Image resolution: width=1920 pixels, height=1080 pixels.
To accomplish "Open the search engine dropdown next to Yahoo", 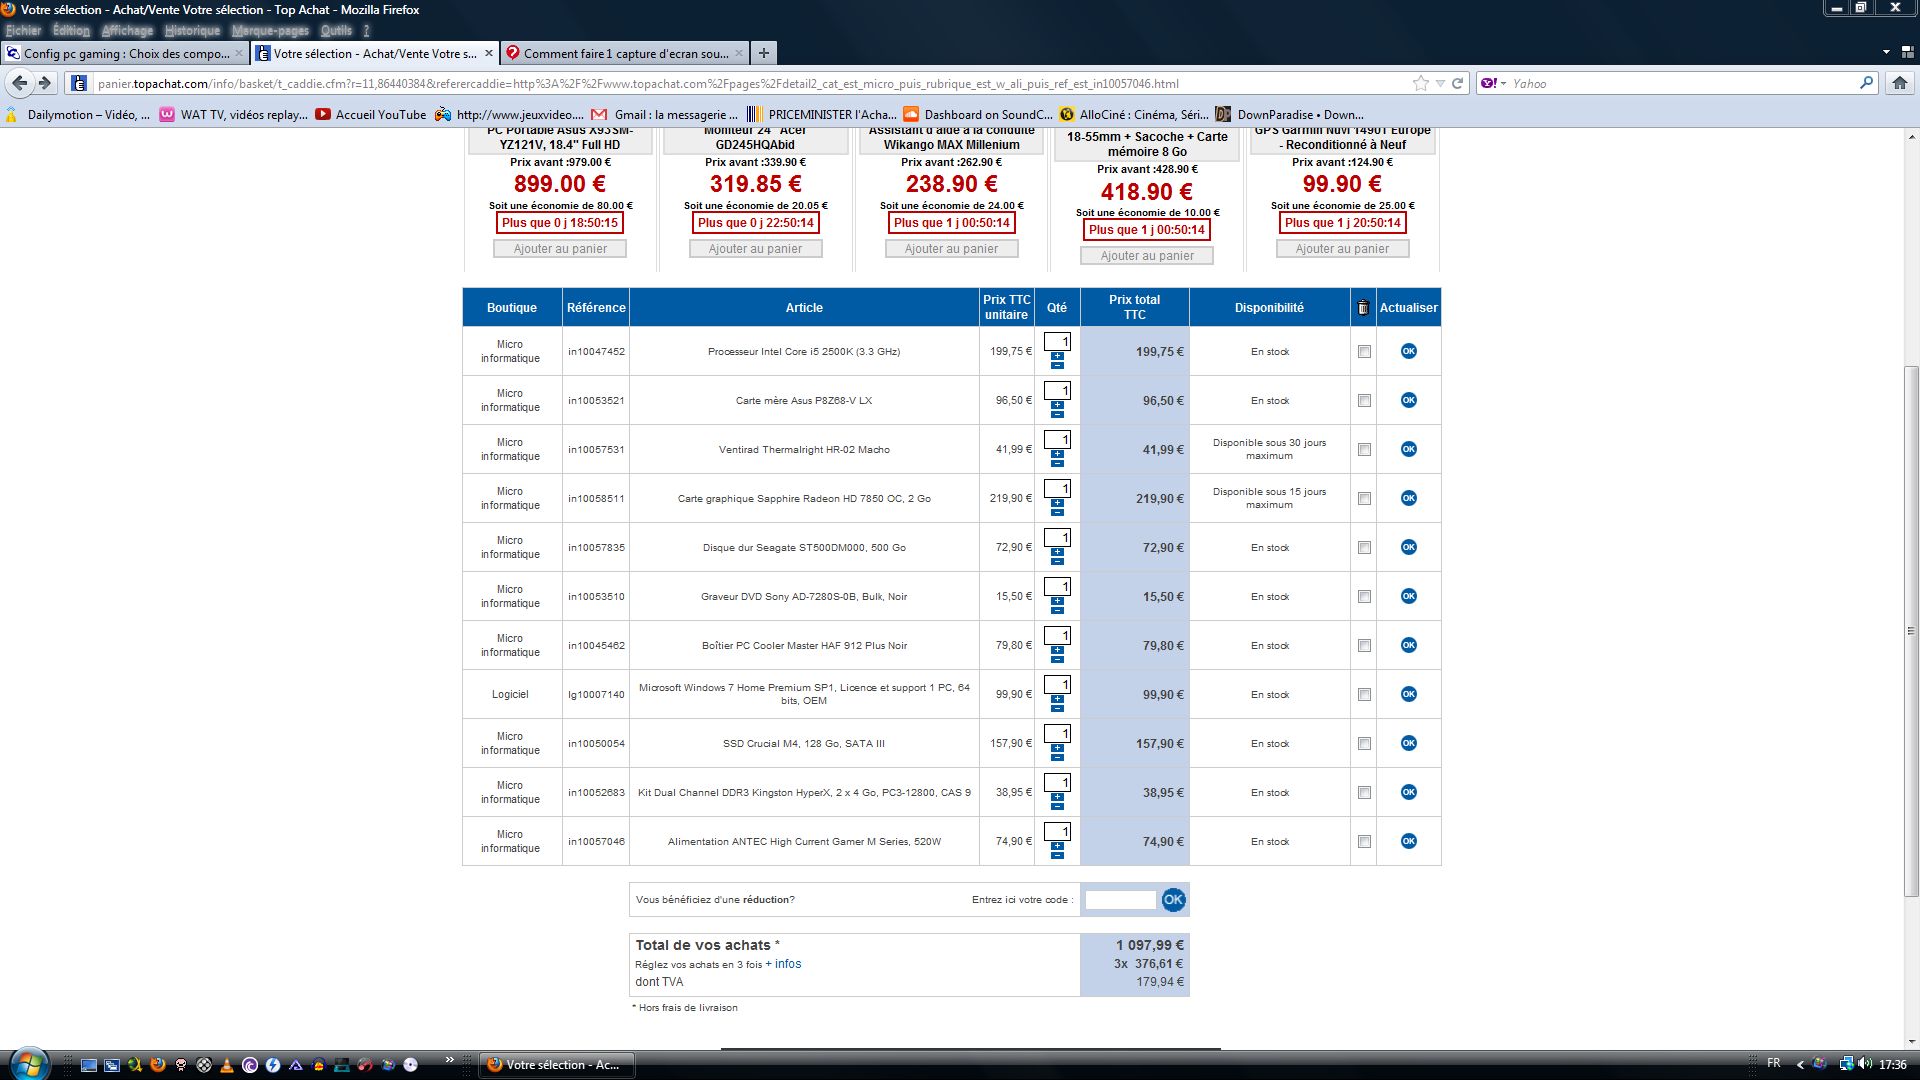I will click(1501, 84).
